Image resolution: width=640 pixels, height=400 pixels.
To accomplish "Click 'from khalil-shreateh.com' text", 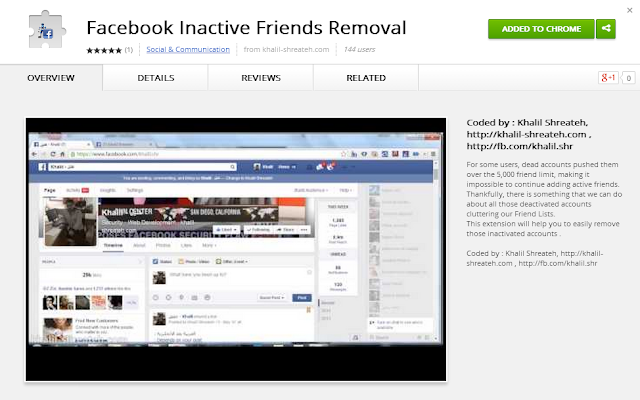I will 286,49.
